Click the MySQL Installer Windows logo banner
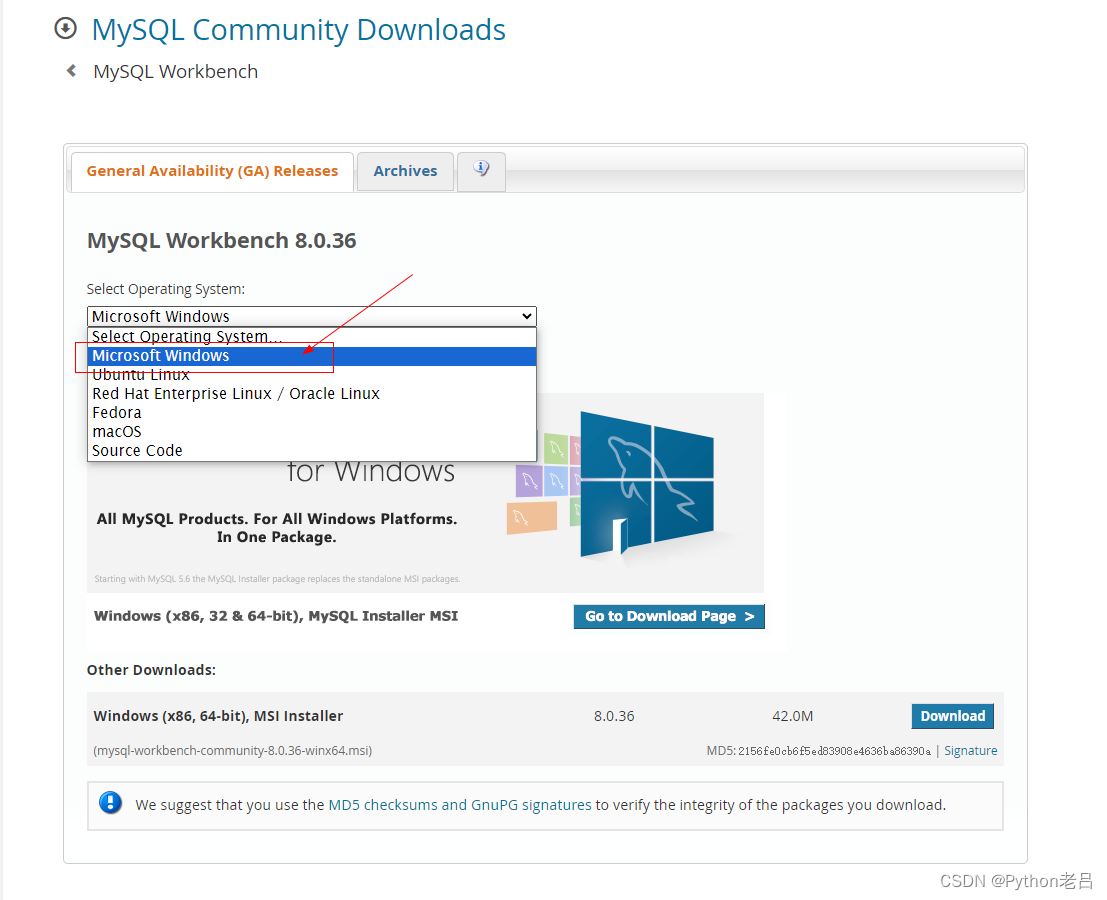 (x=425, y=493)
